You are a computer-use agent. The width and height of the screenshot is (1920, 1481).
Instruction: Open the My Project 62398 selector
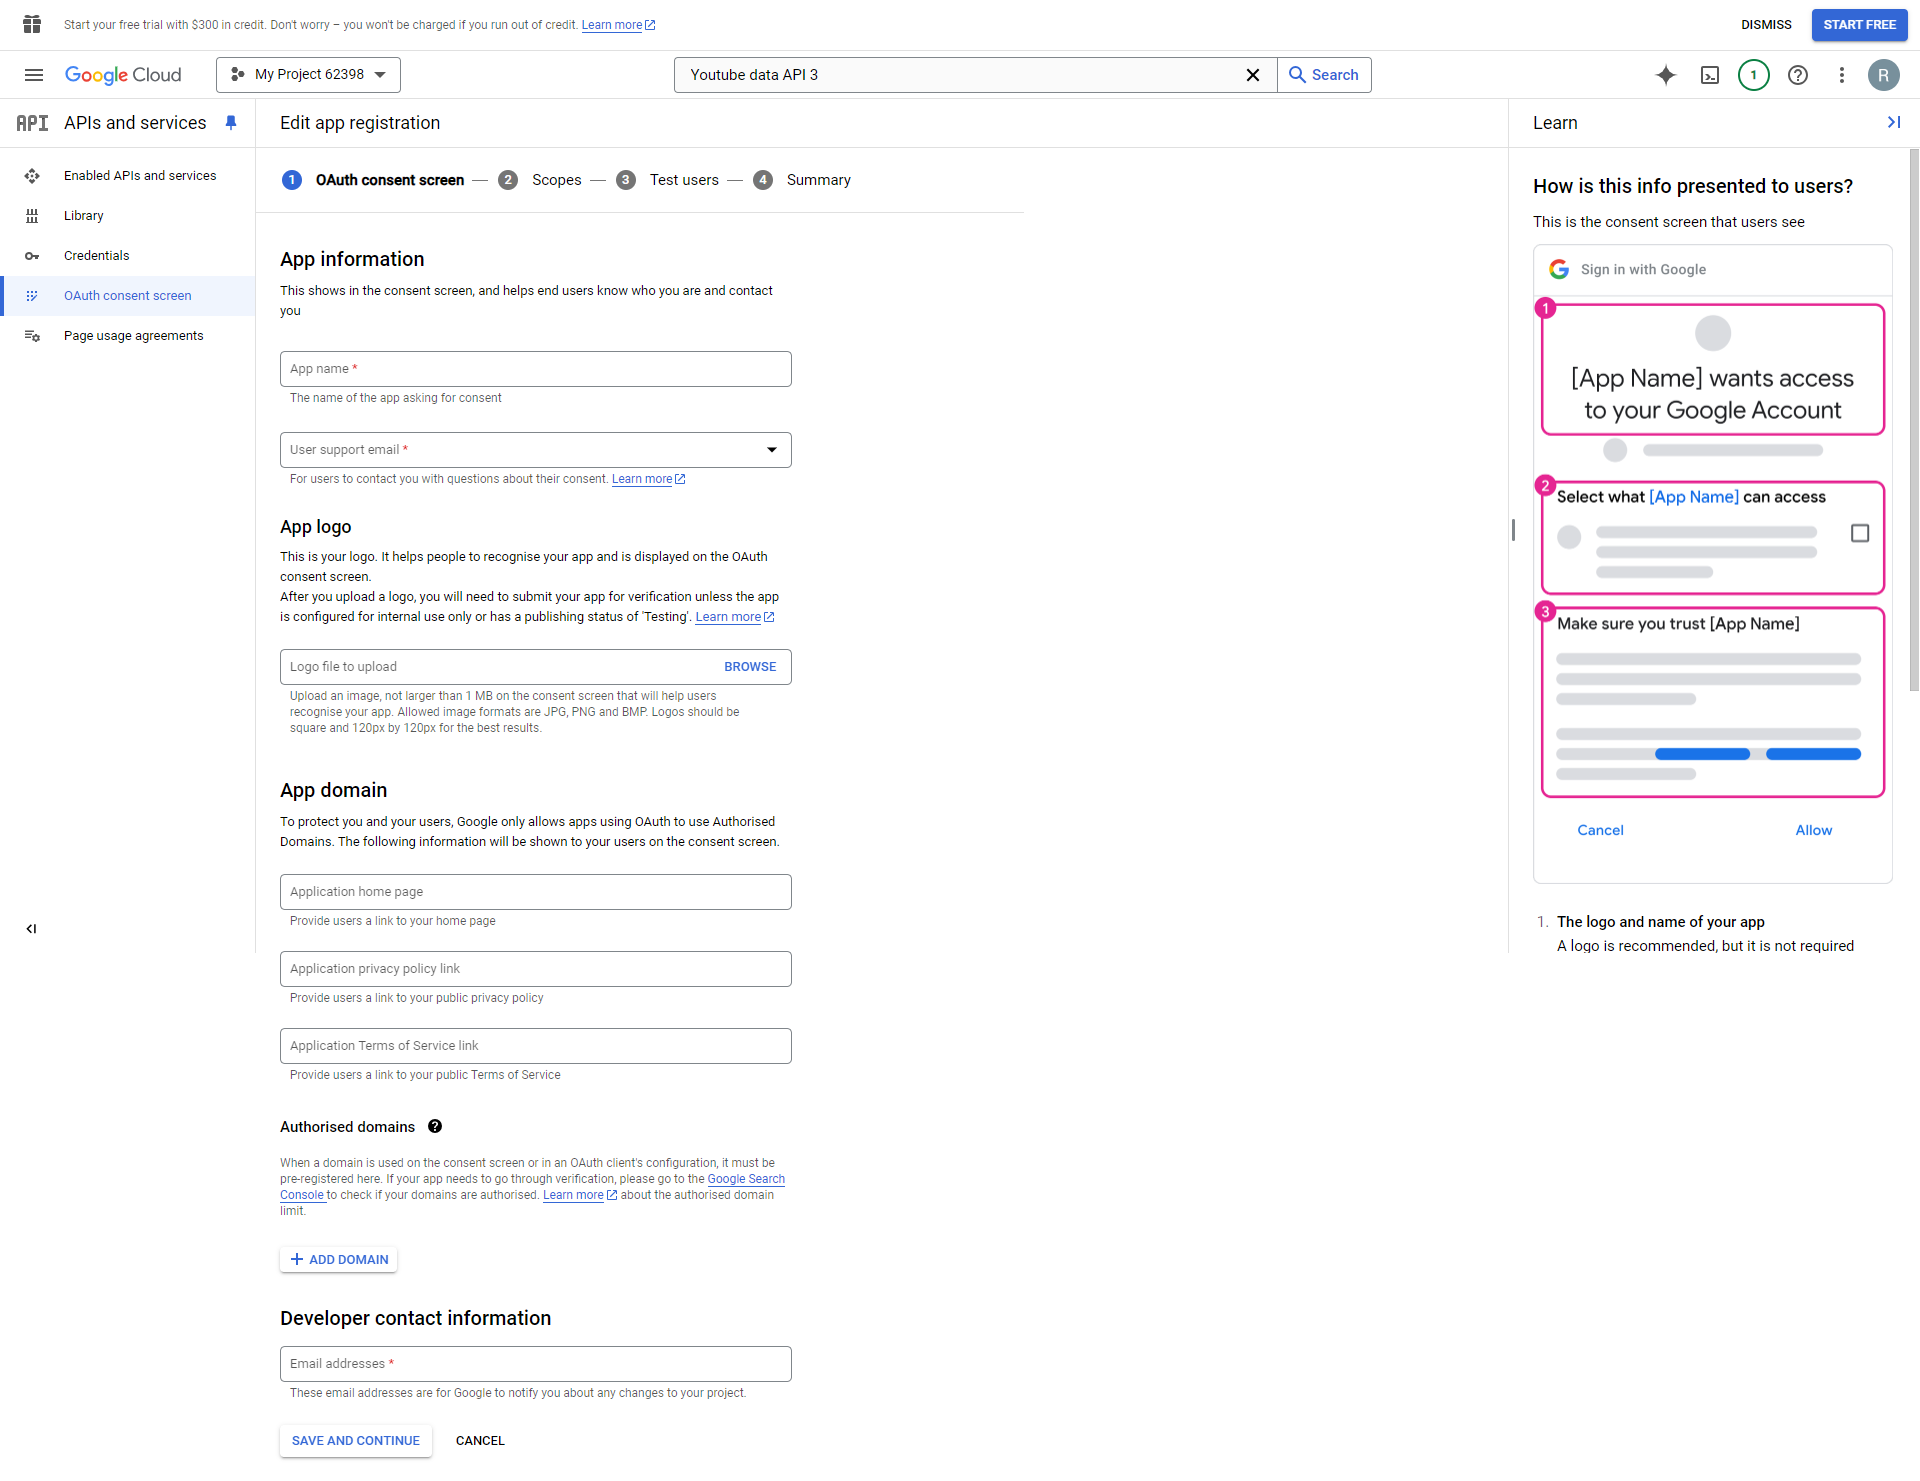(x=308, y=75)
